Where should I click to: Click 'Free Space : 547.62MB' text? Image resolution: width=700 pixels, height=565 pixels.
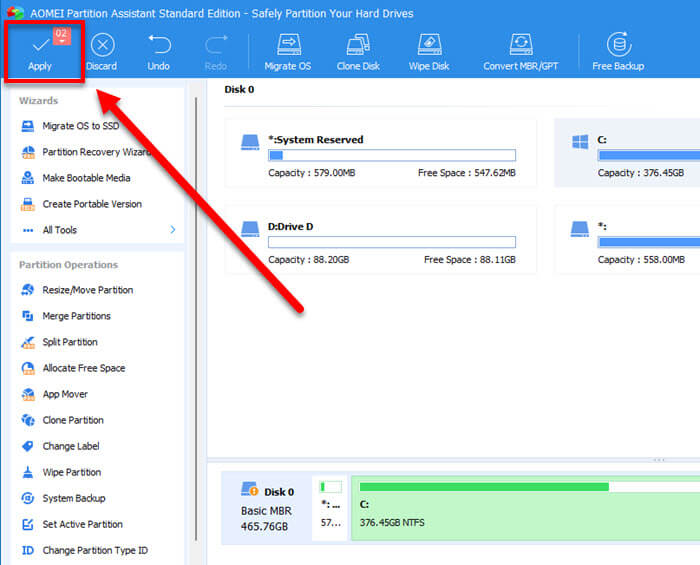point(467,173)
